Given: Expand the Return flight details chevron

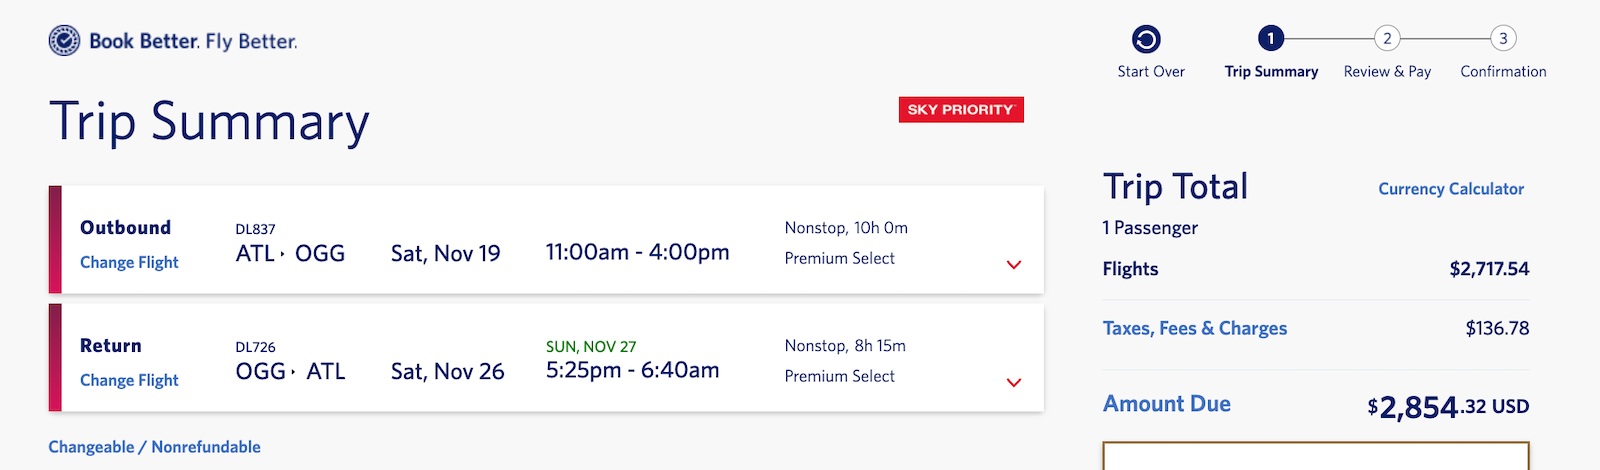Looking at the screenshot, I should pyautogui.click(x=1014, y=383).
